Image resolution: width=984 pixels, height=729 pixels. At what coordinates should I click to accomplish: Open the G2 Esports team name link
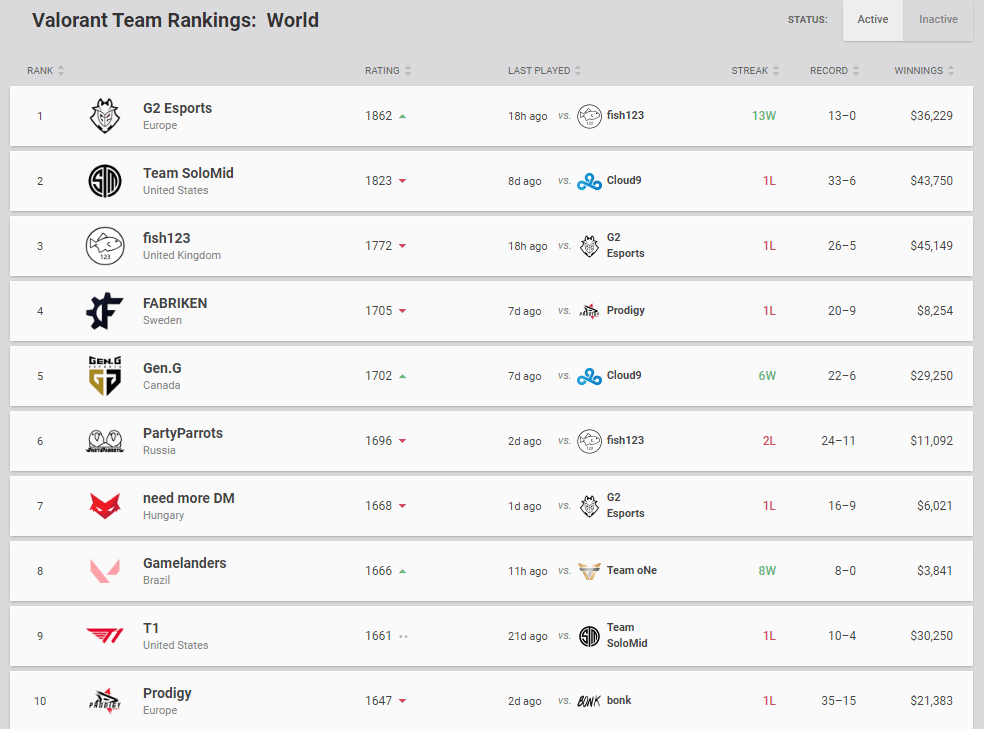point(178,108)
